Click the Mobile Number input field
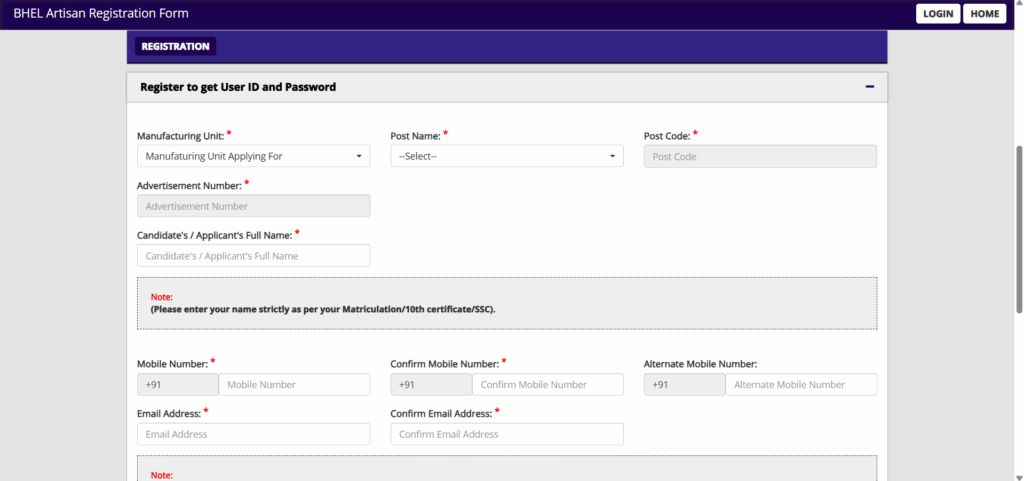The image size is (1024, 481). [x=295, y=384]
